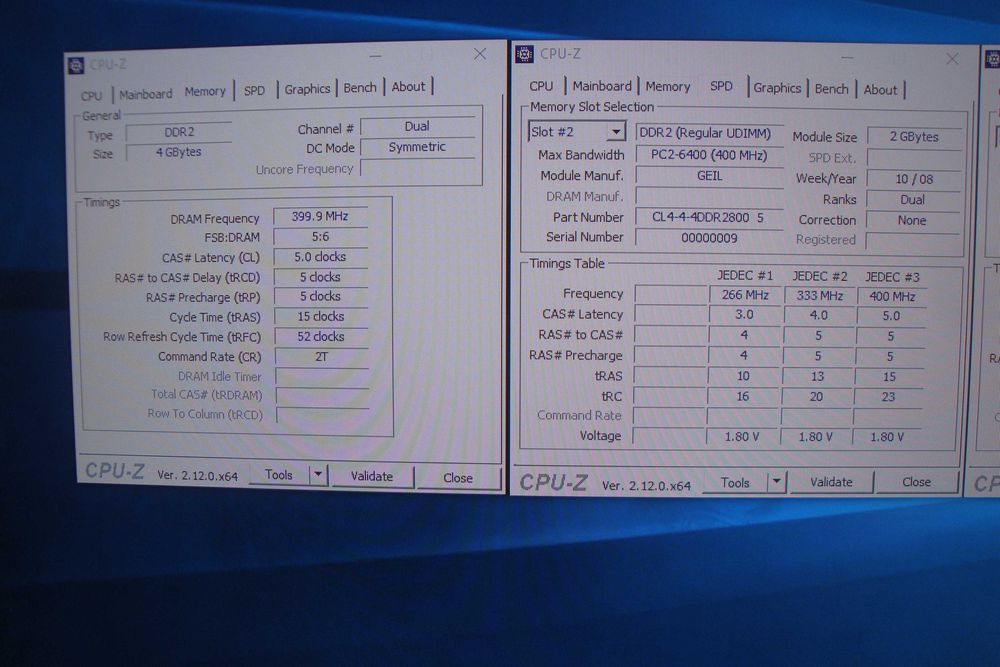The width and height of the screenshot is (1000, 667).
Task: Click DDR2 (Regular UDIMM) module type field
Action: 709,133
